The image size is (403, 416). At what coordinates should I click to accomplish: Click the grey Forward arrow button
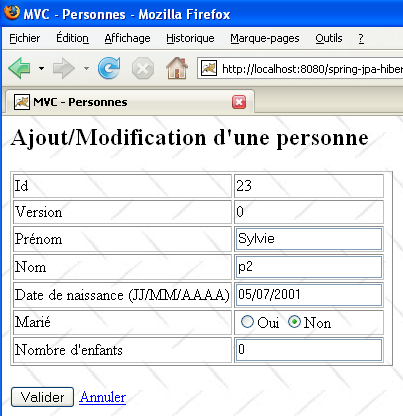pos(63,68)
